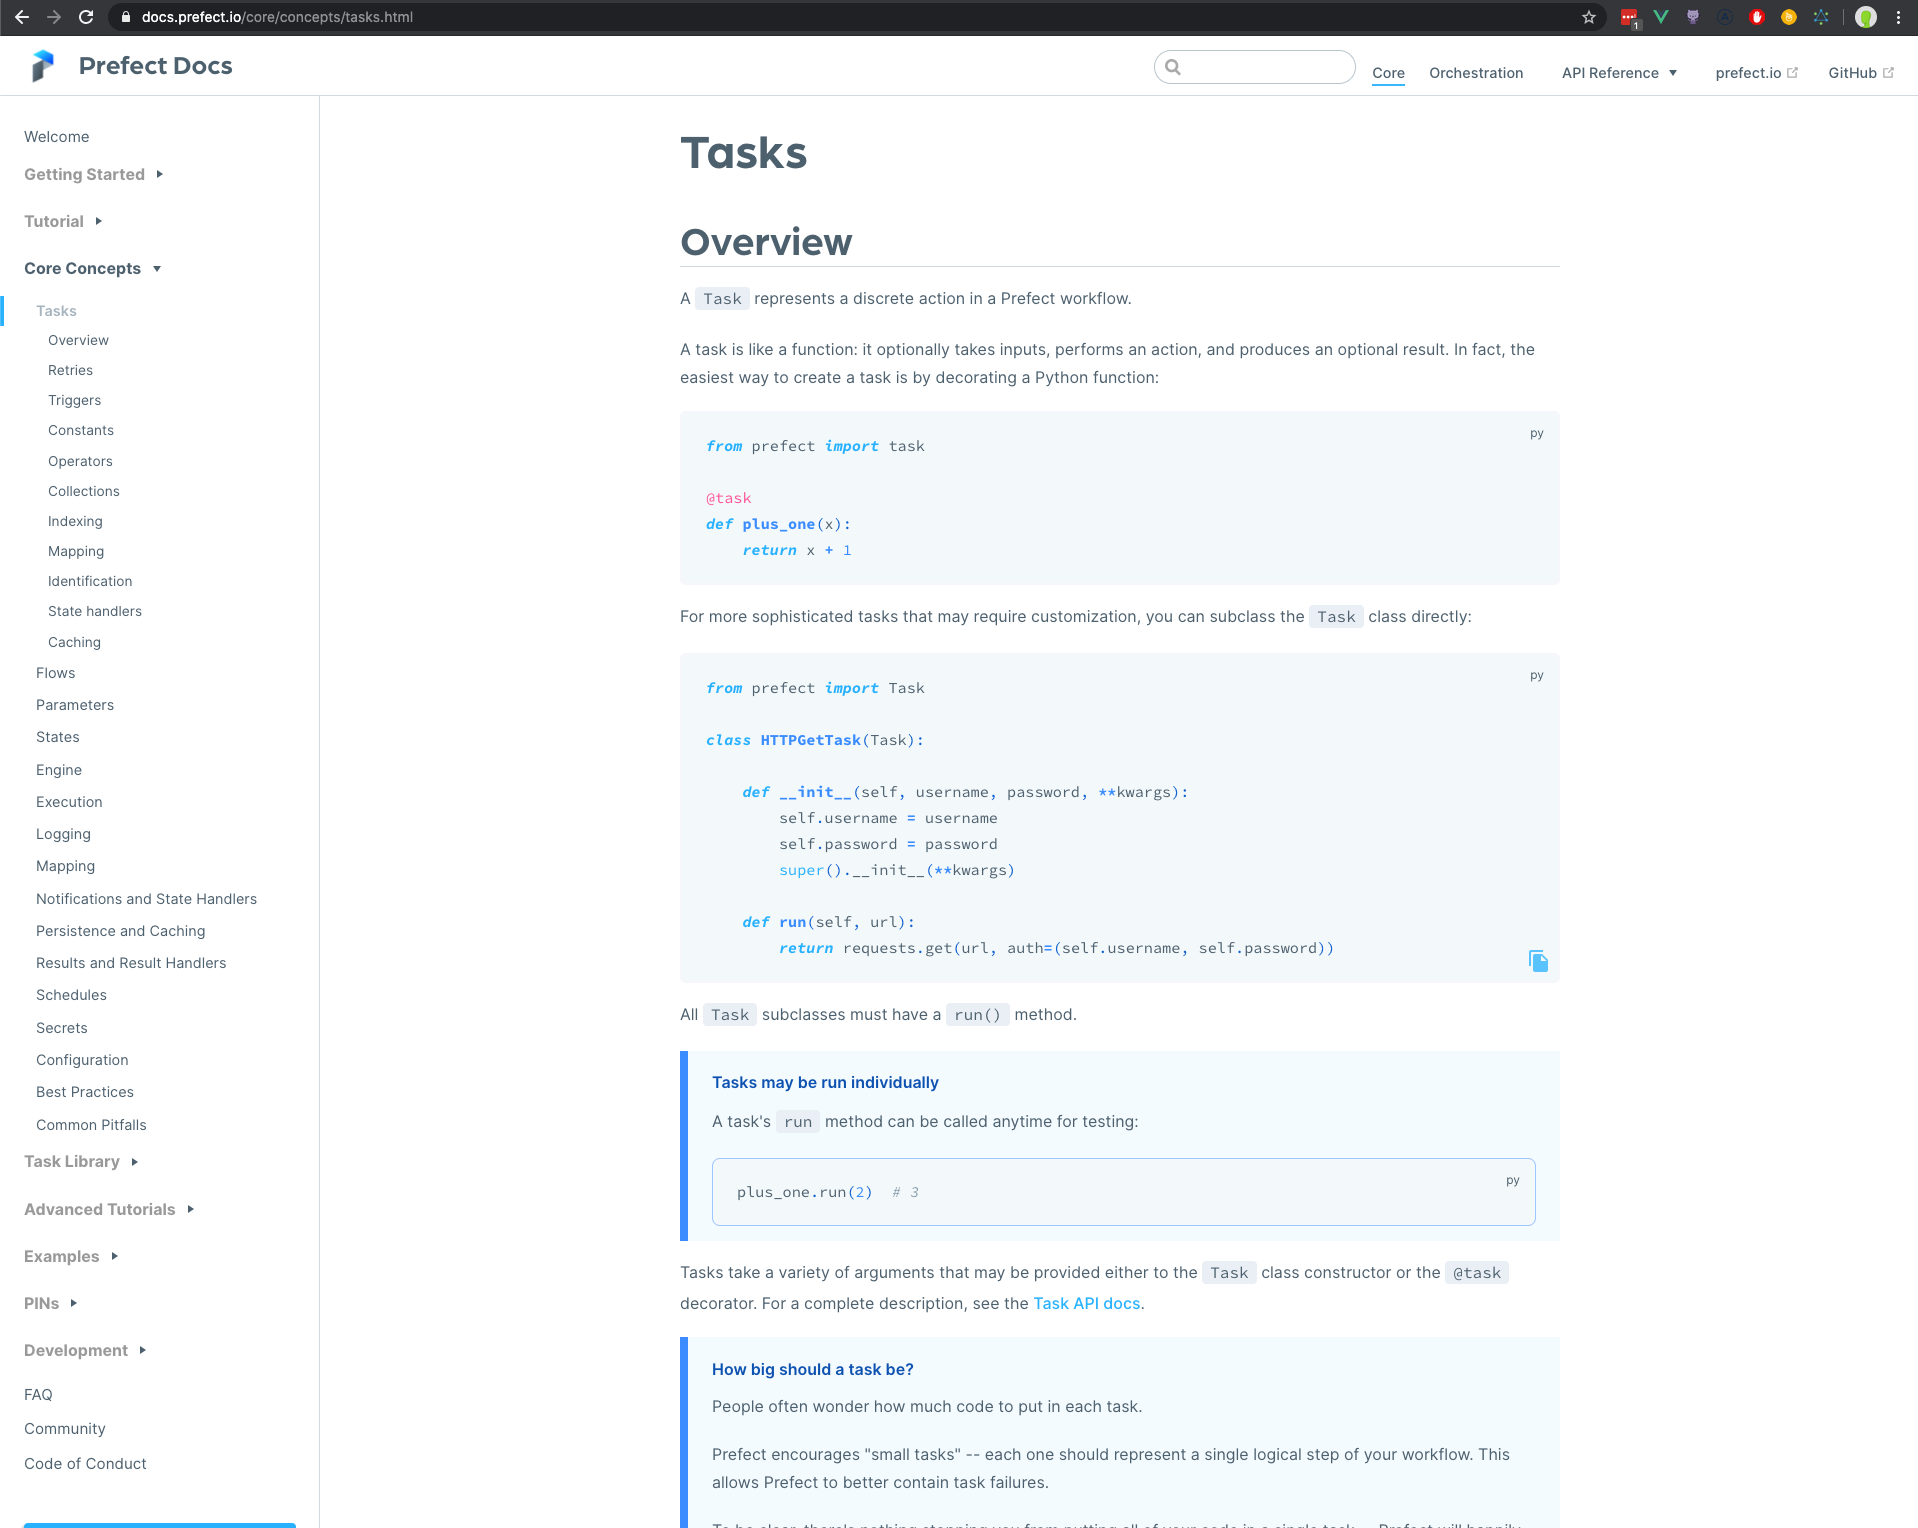
Task: Go back to the previous page
Action: (21, 17)
